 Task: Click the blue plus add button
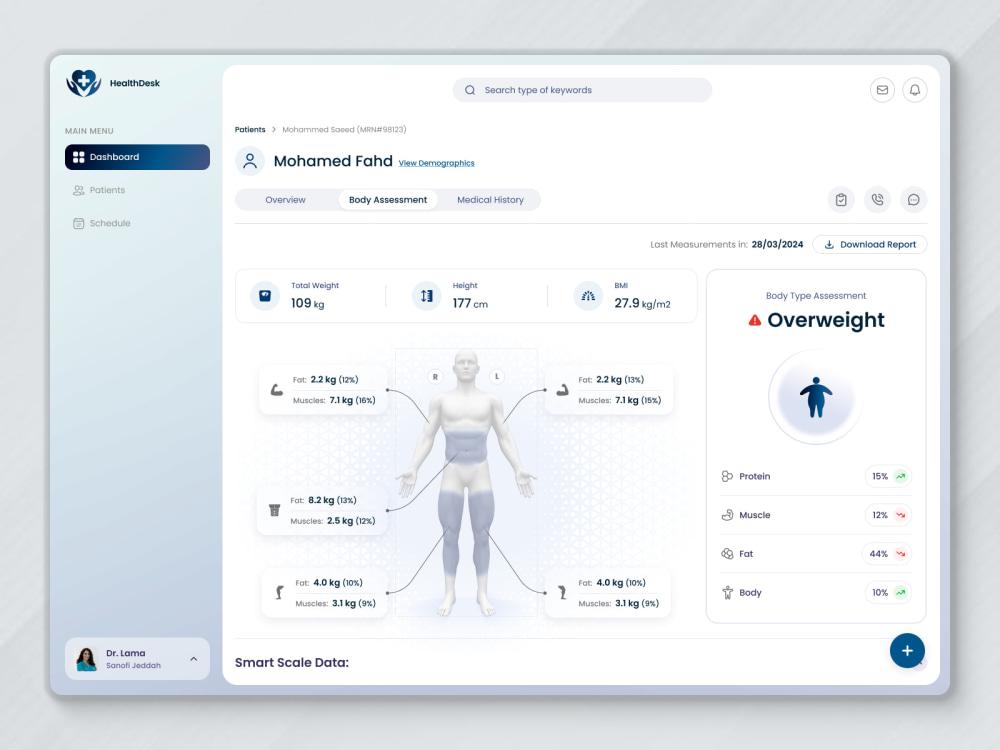[908, 651]
